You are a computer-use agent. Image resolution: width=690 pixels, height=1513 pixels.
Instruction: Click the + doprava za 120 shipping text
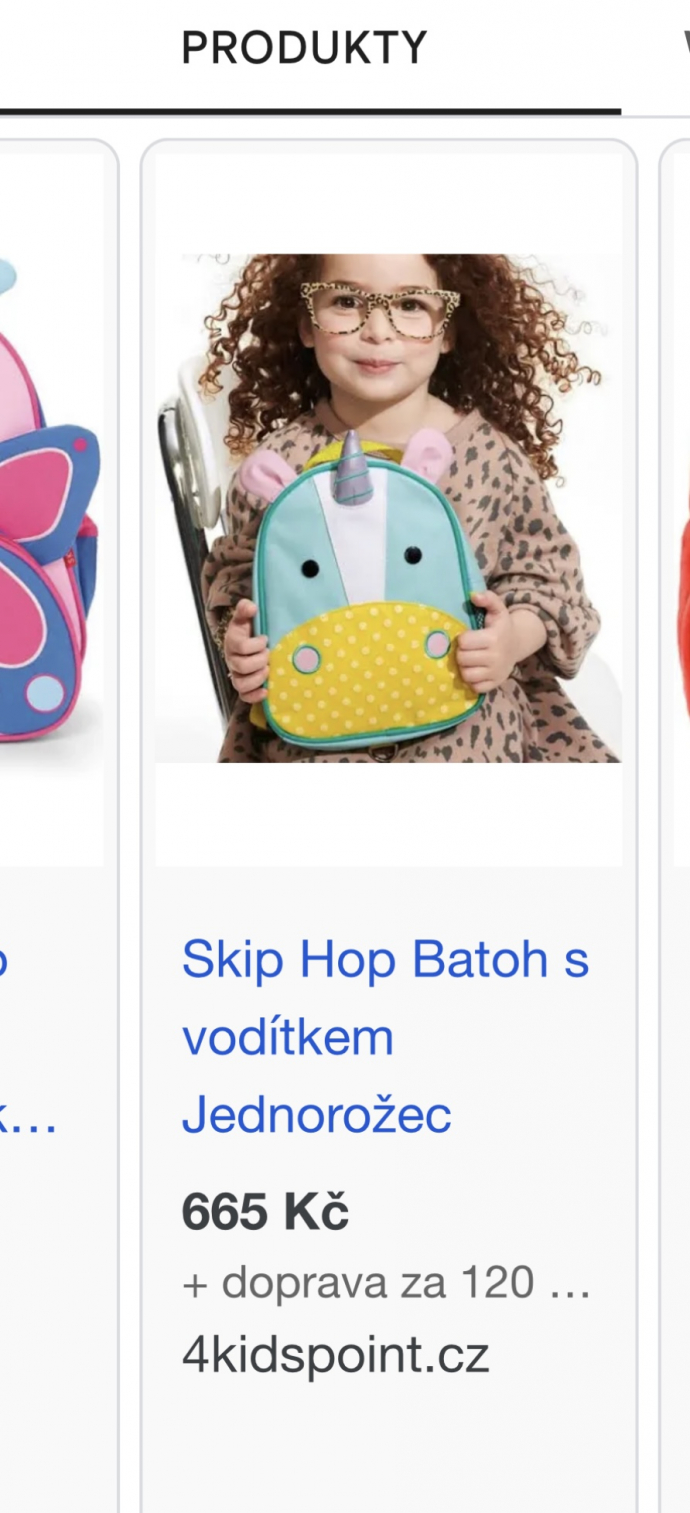point(386,1282)
